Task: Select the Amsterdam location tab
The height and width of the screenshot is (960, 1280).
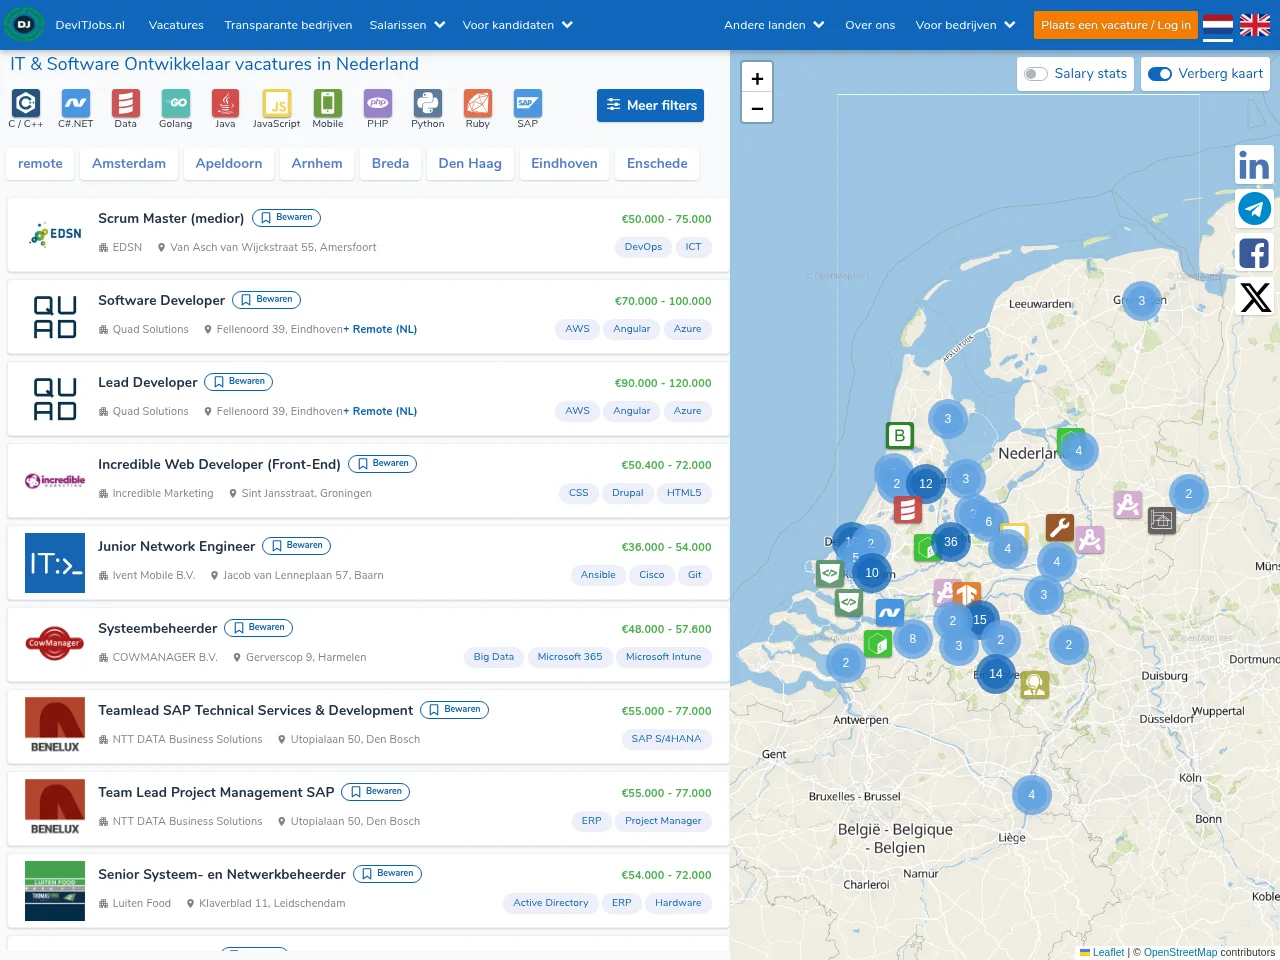Action: 129,163
